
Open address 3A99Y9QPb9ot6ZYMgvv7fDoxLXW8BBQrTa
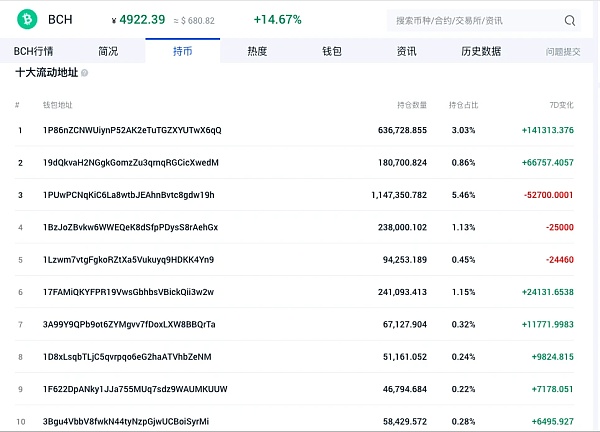[129, 324]
